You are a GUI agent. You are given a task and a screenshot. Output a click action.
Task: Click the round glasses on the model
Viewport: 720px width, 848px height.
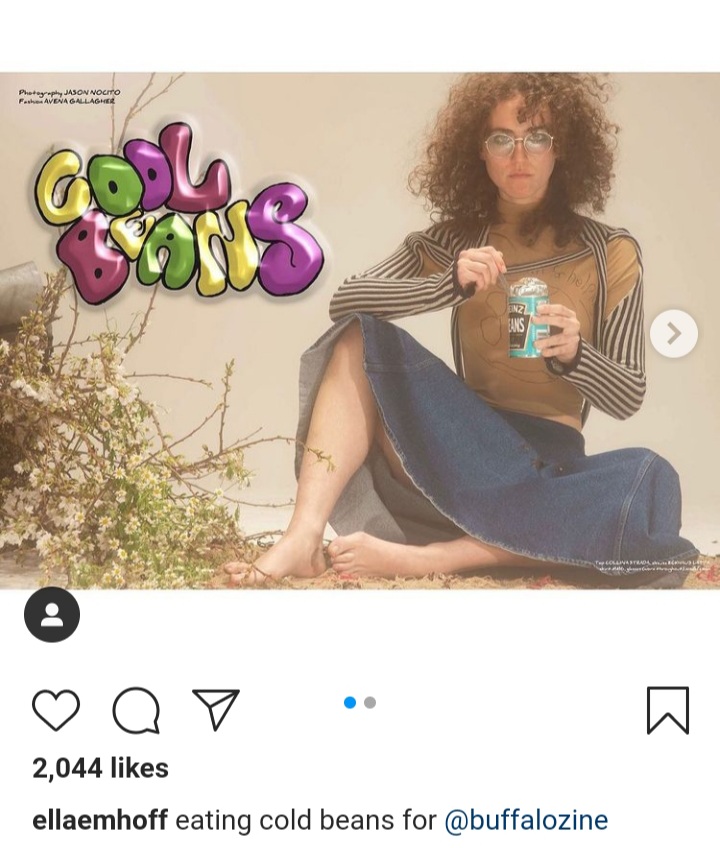[518, 145]
